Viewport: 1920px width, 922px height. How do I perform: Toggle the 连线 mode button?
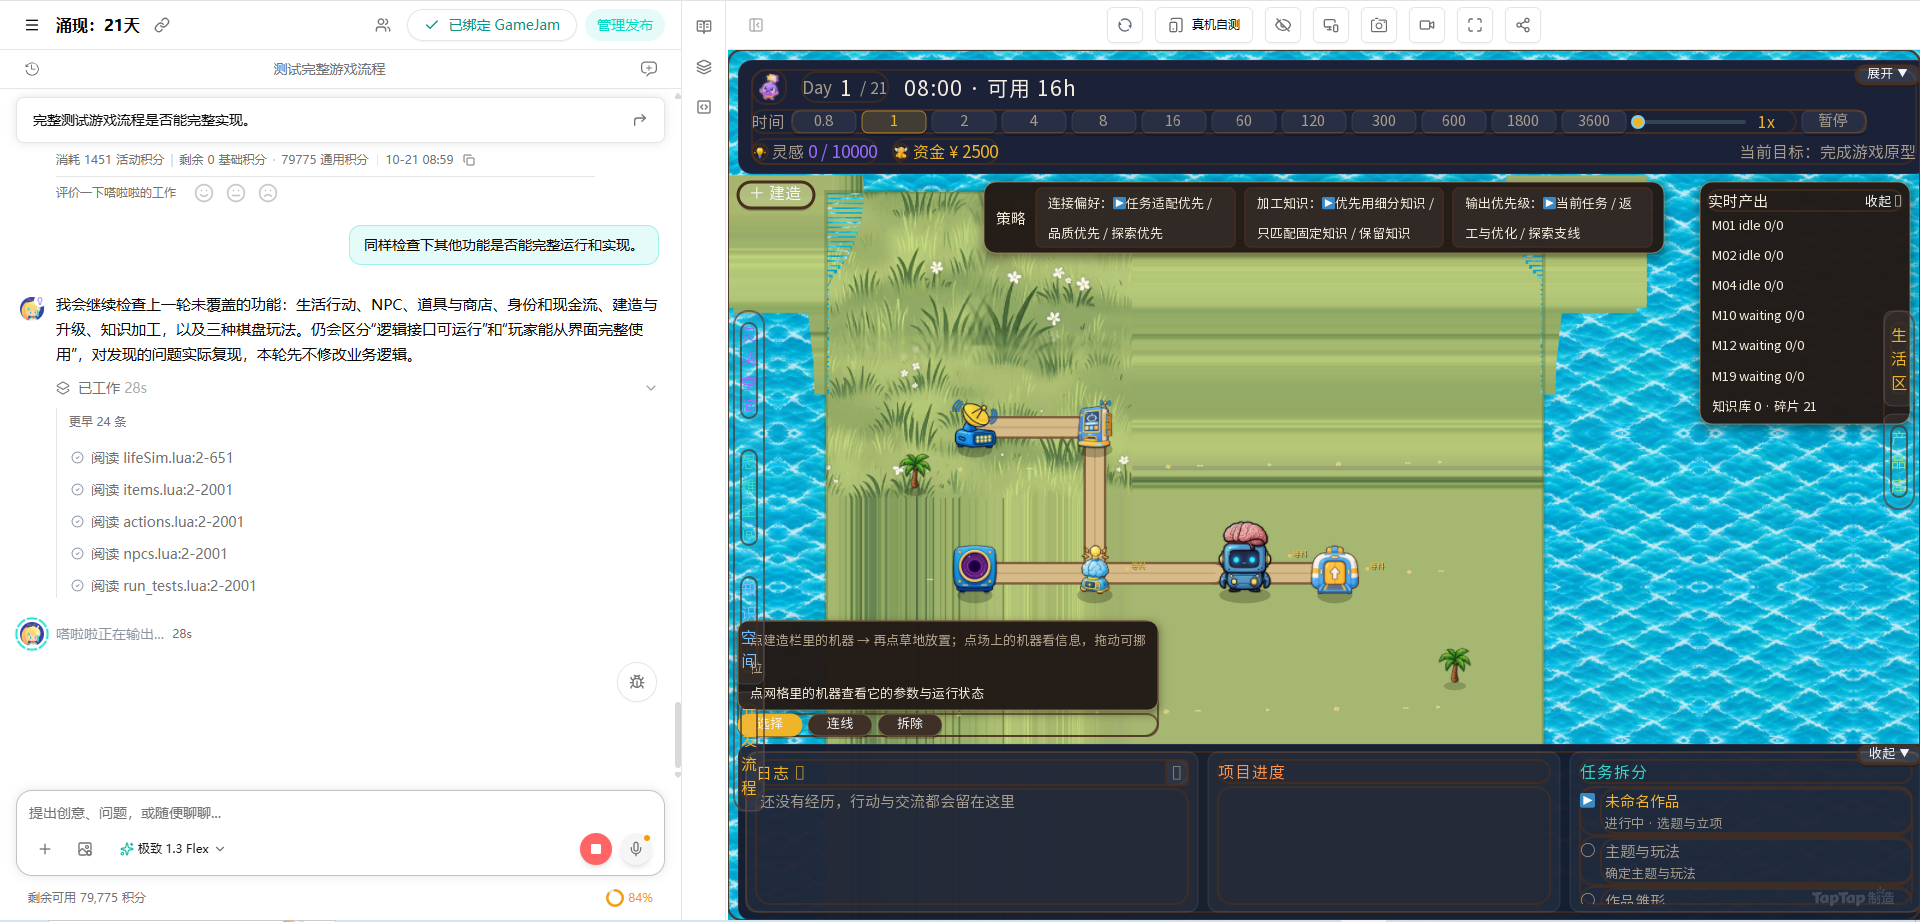pyautogui.click(x=840, y=724)
